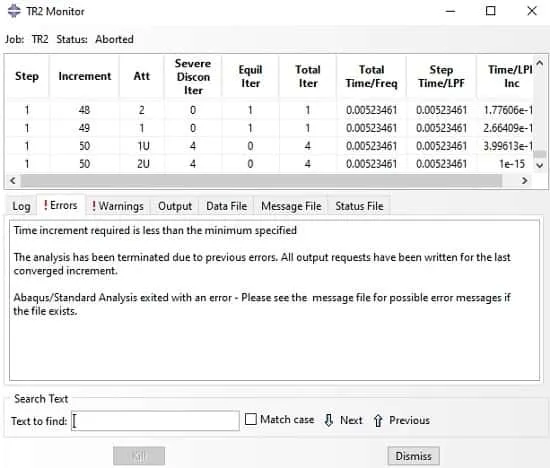Click the Step Time/LPF column header
This screenshot has height=468, width=550.
tap(441, 76)
